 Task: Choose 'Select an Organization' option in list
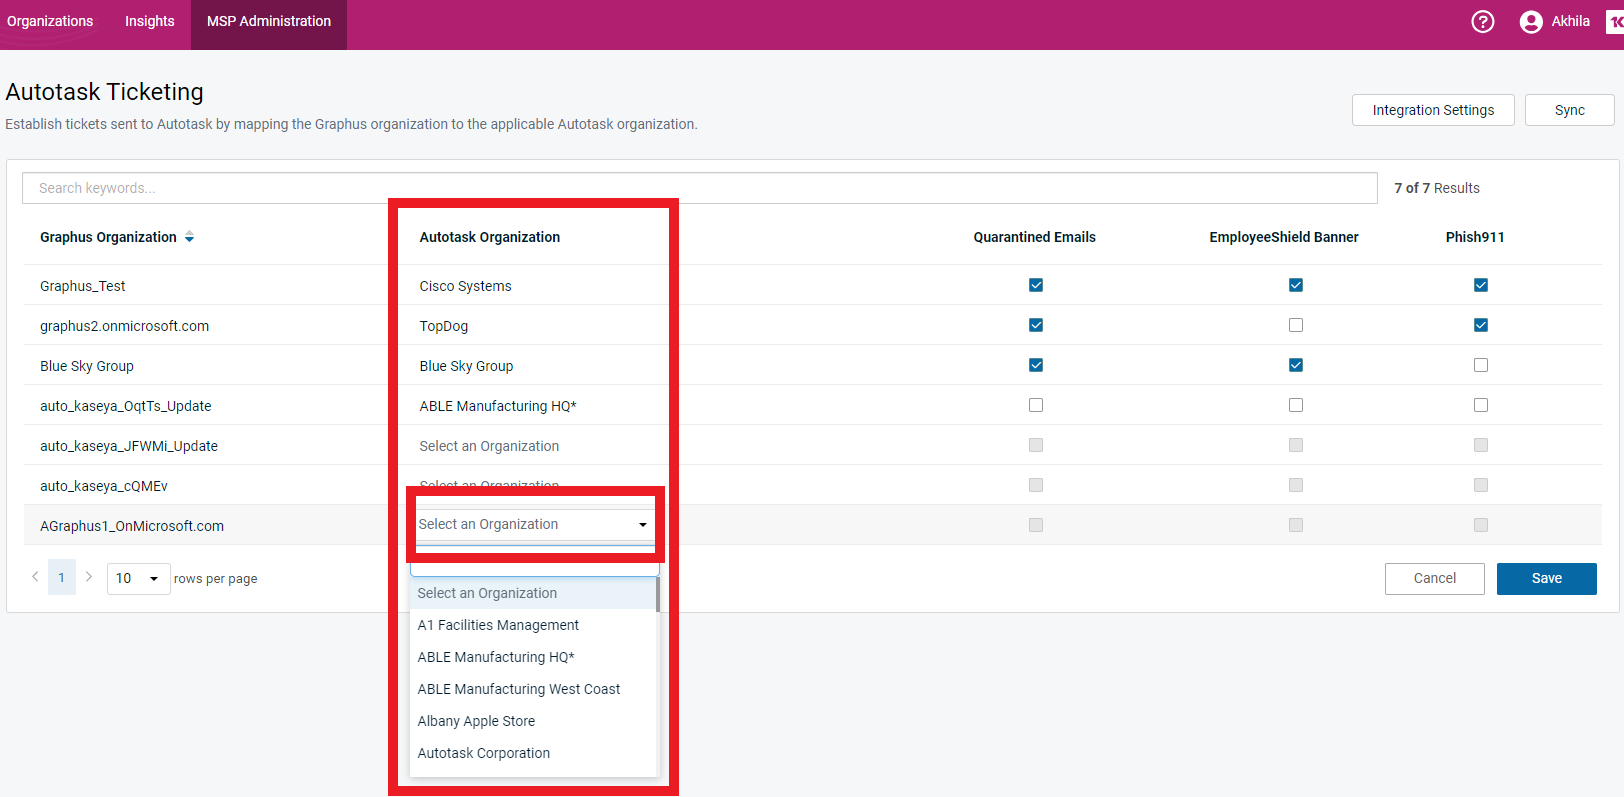click(533, 593)
